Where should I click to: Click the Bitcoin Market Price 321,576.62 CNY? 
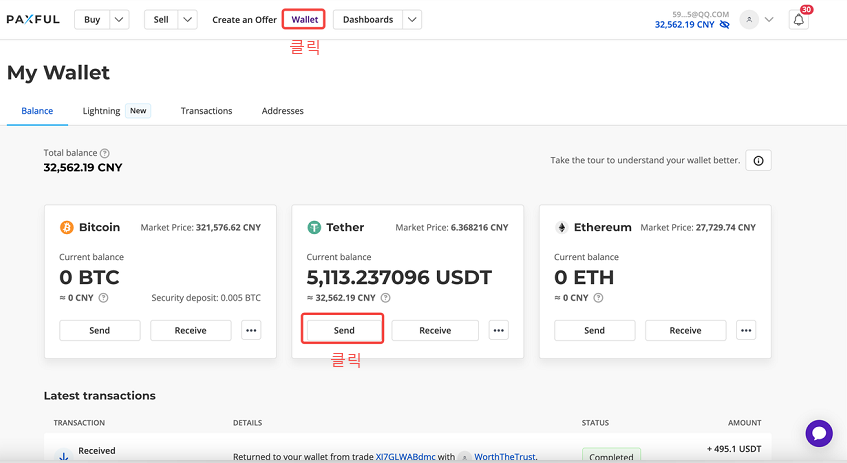[200, 227]
